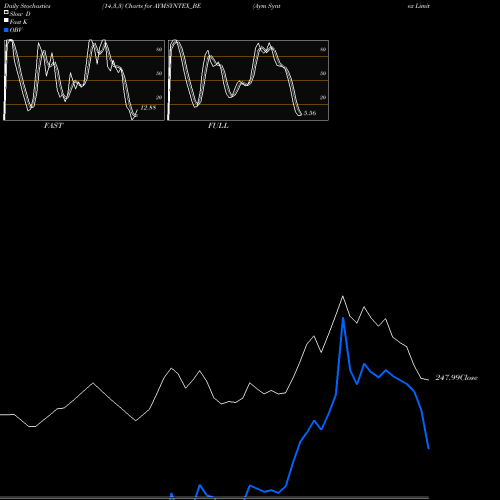Click the '(Aym Synt' title fragment

click(267, 6)
